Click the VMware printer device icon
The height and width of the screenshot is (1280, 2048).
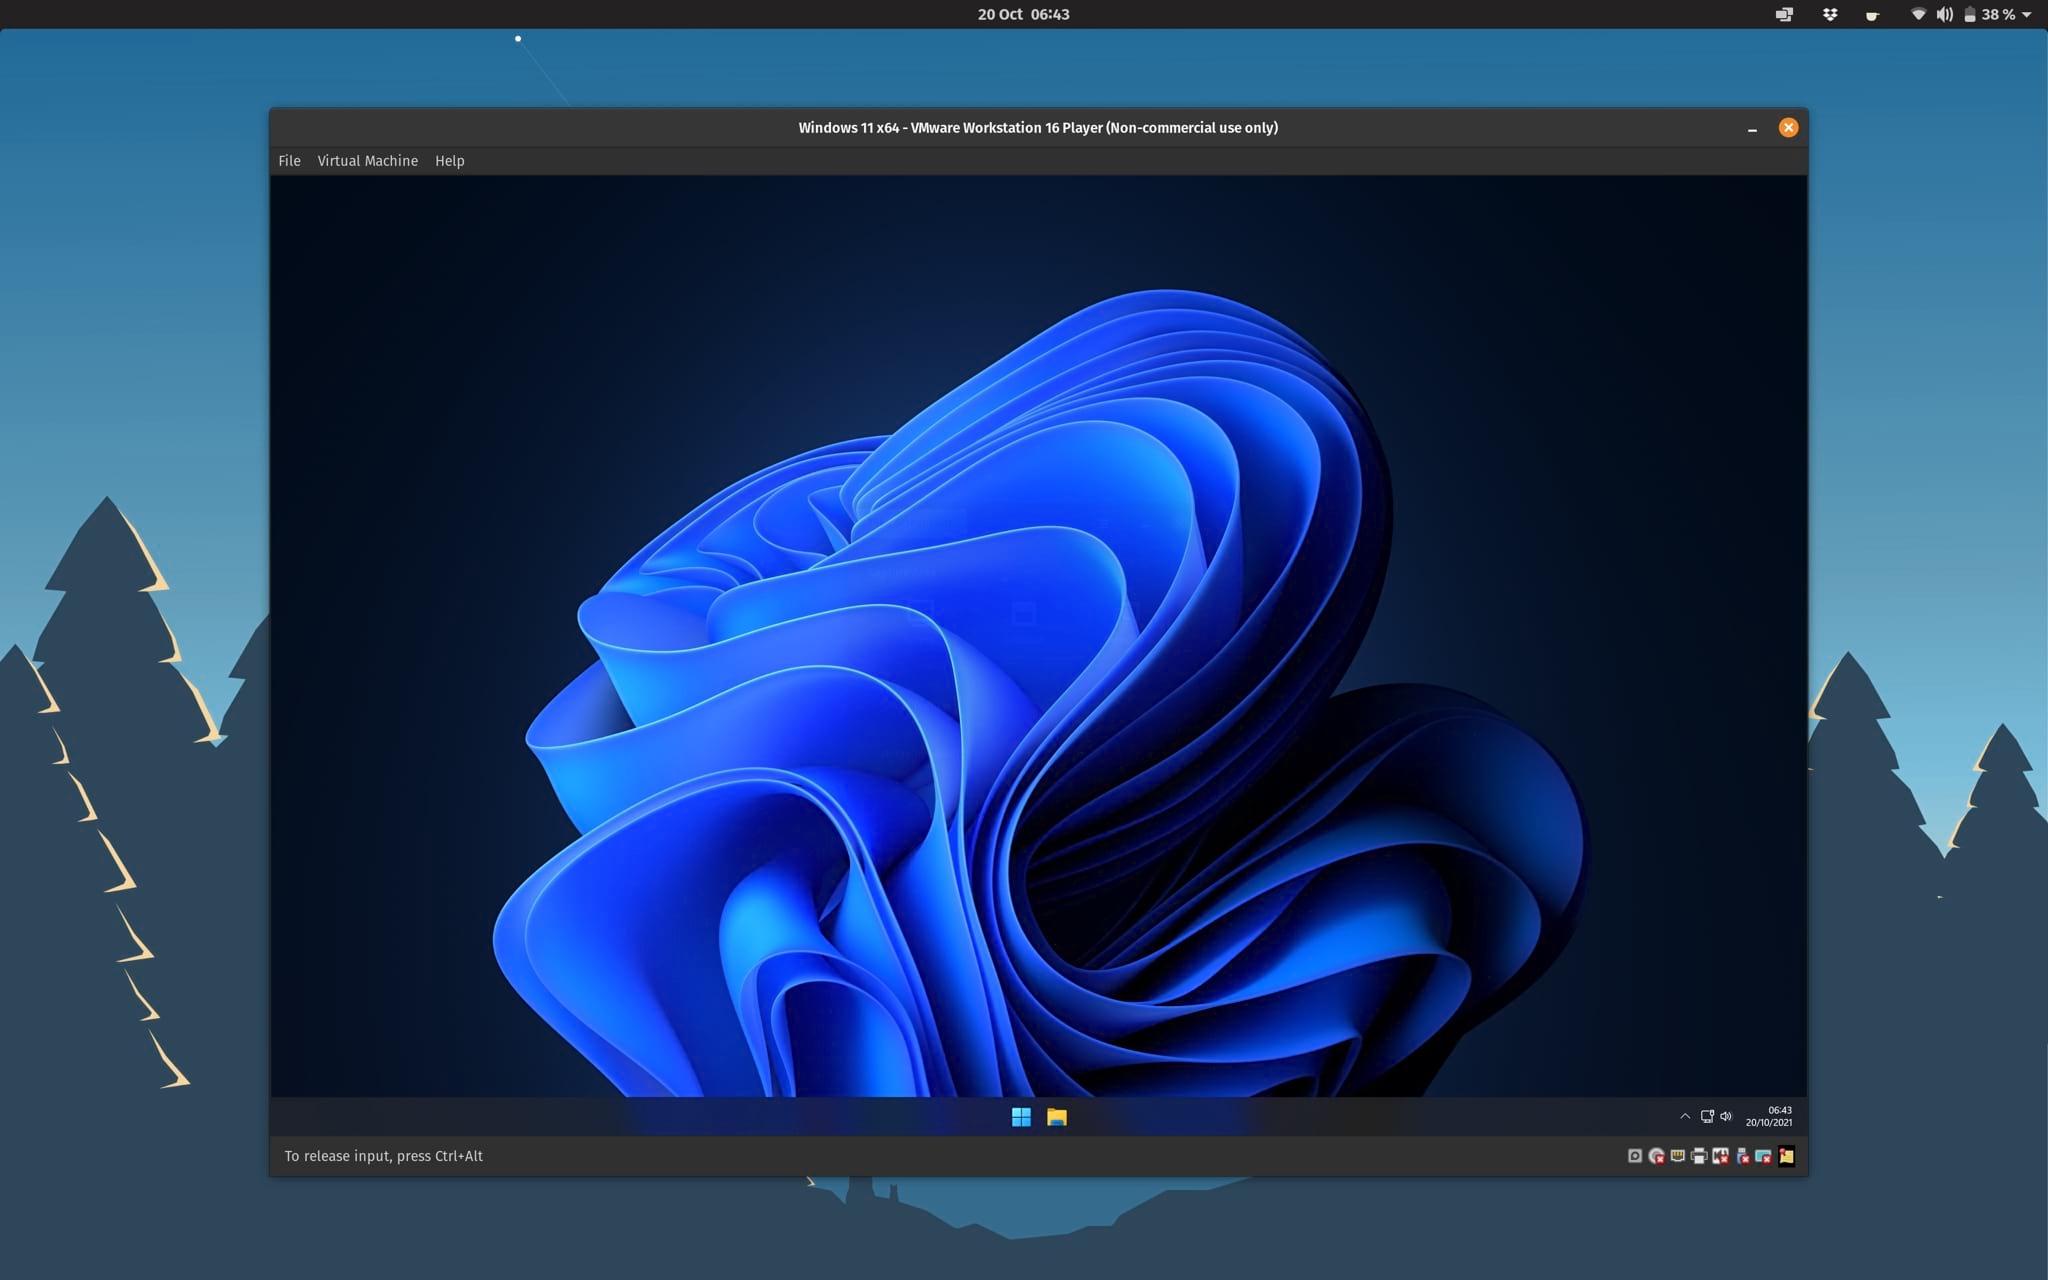(x=1699, y=1156)
